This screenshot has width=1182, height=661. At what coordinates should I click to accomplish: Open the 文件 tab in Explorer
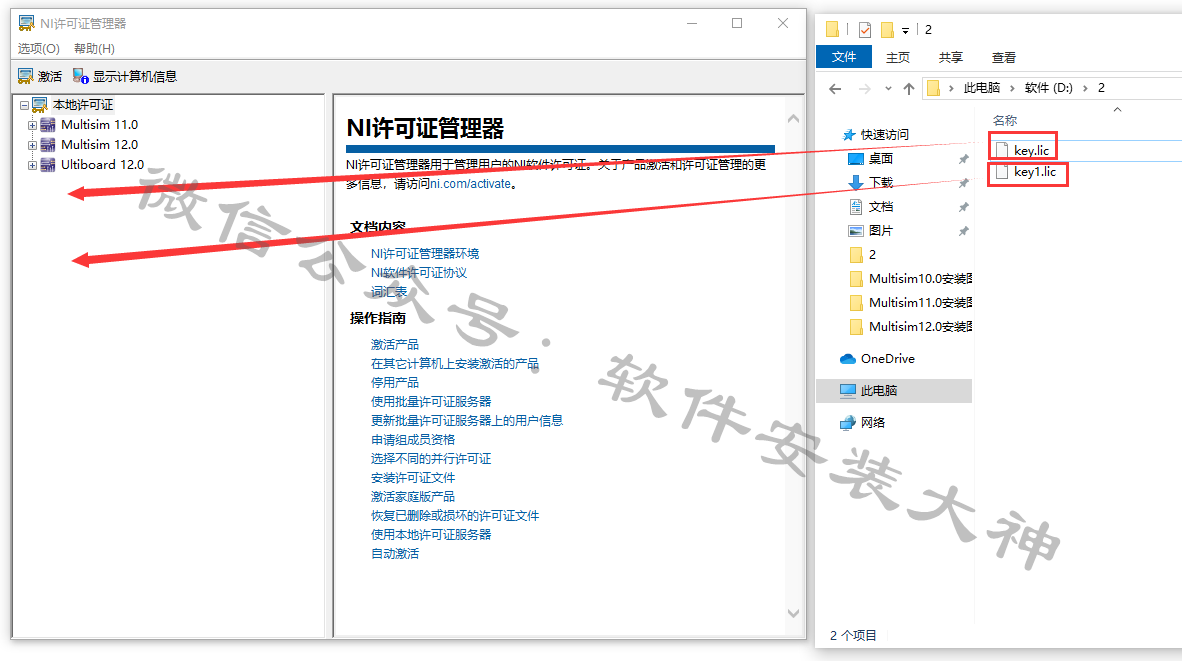(x=844, y=57)
